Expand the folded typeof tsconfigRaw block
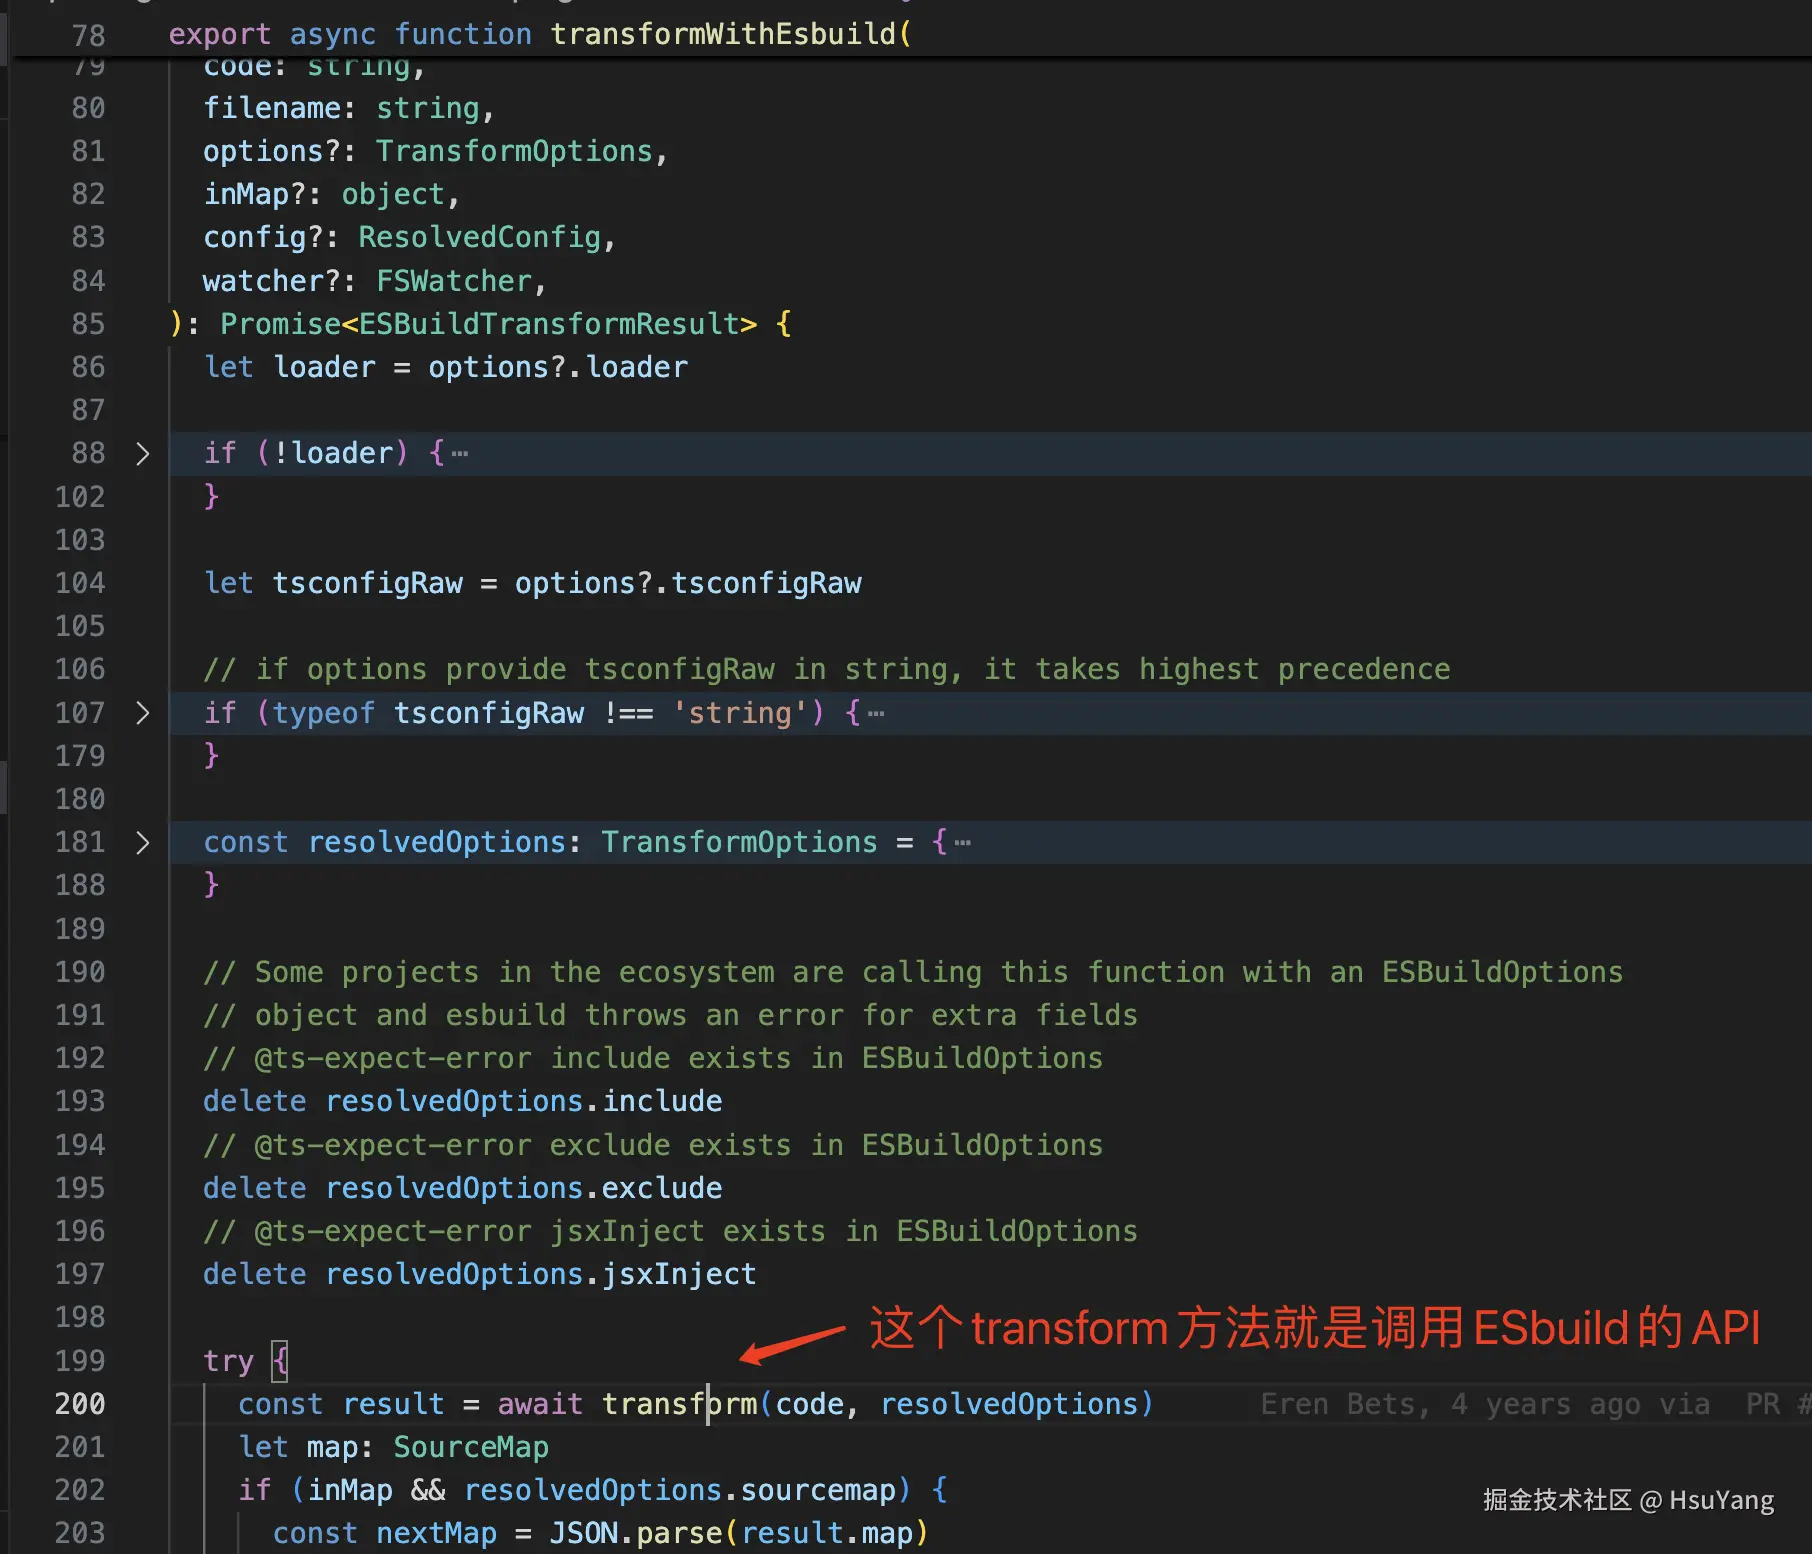 click(x=142, y=713)
